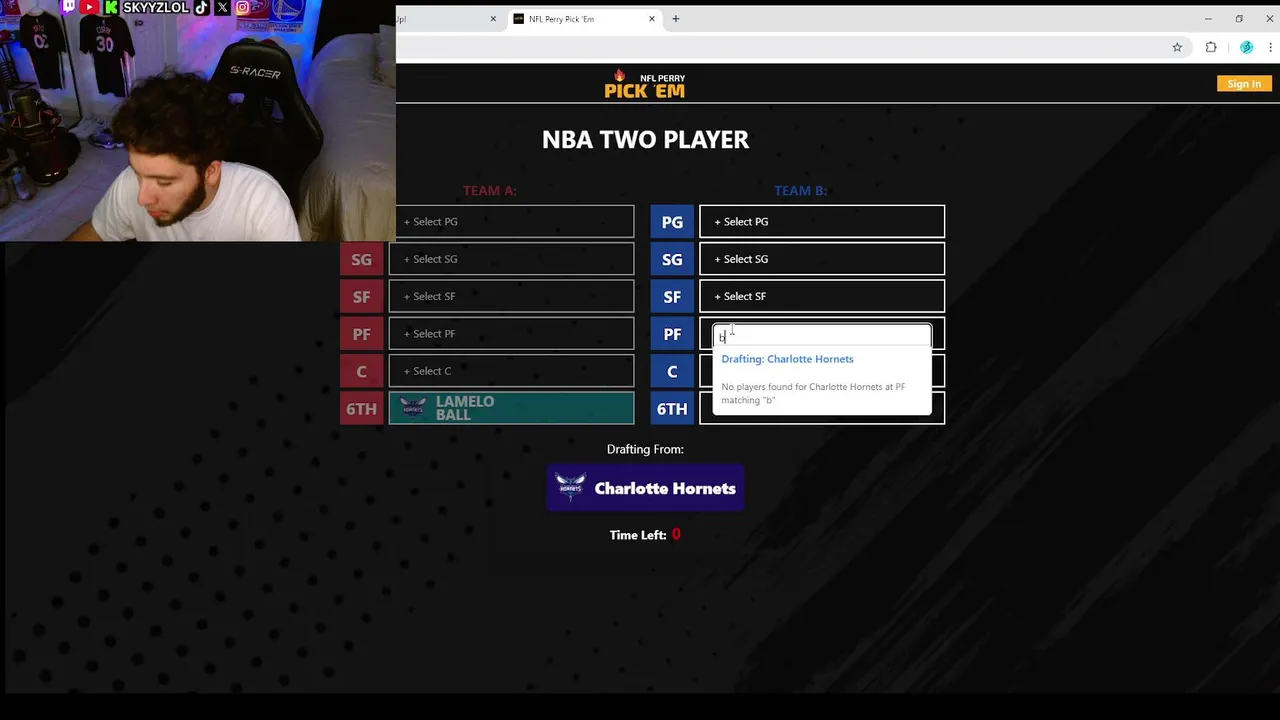The image size is (1280, 720).
Task: Click the 'TEAM A:' label
Action: (x=490, y=190)
